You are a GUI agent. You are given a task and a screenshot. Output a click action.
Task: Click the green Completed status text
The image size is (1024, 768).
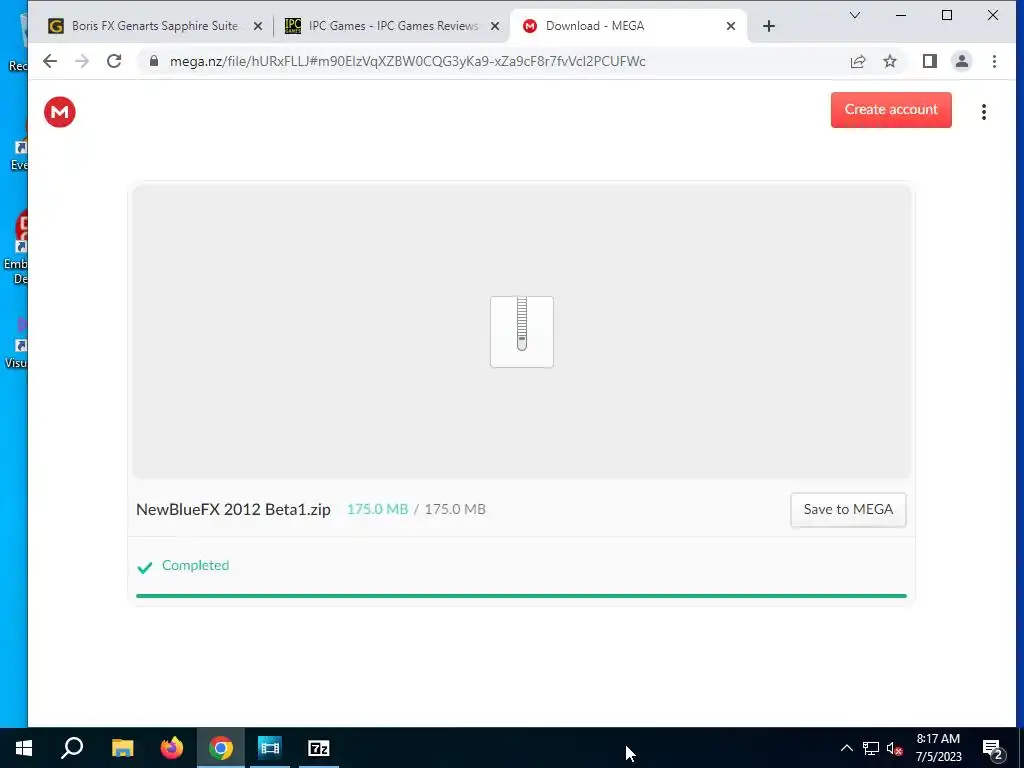point(195,565)
